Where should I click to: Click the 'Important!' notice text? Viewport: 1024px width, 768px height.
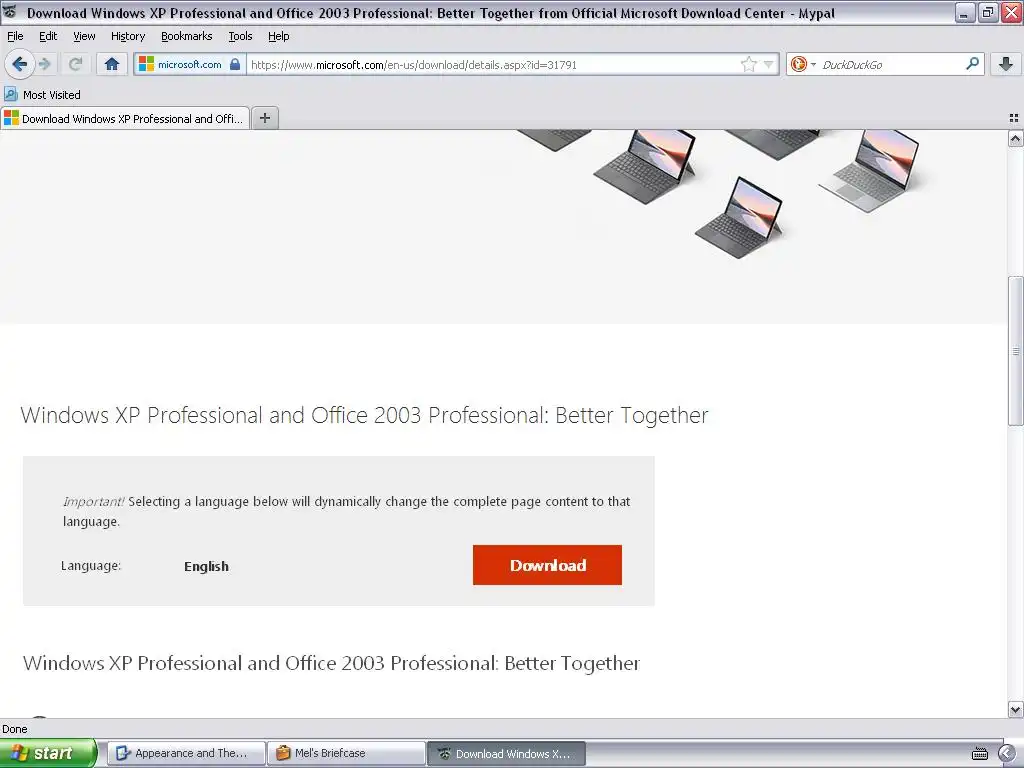pyautogui.click(x=93, y=502)
